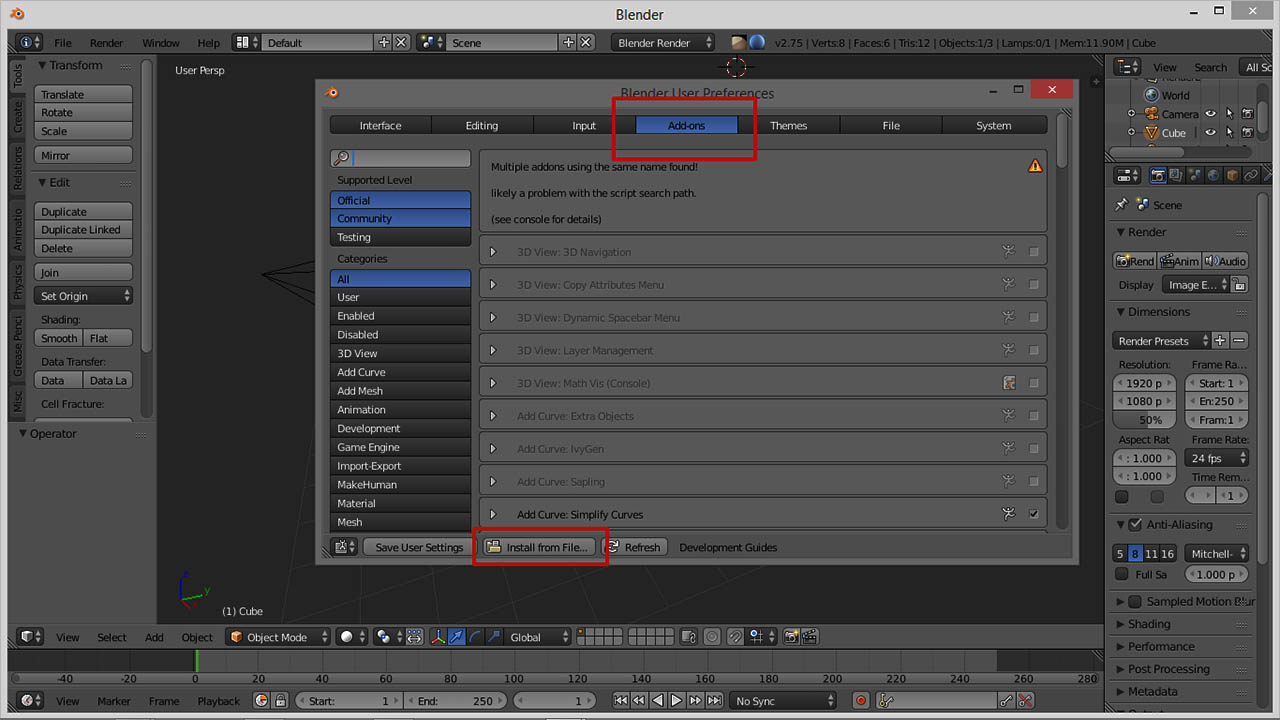Click the warning triangle in addon message
Screen dimensions: 1280x720
coord(1035,166)
